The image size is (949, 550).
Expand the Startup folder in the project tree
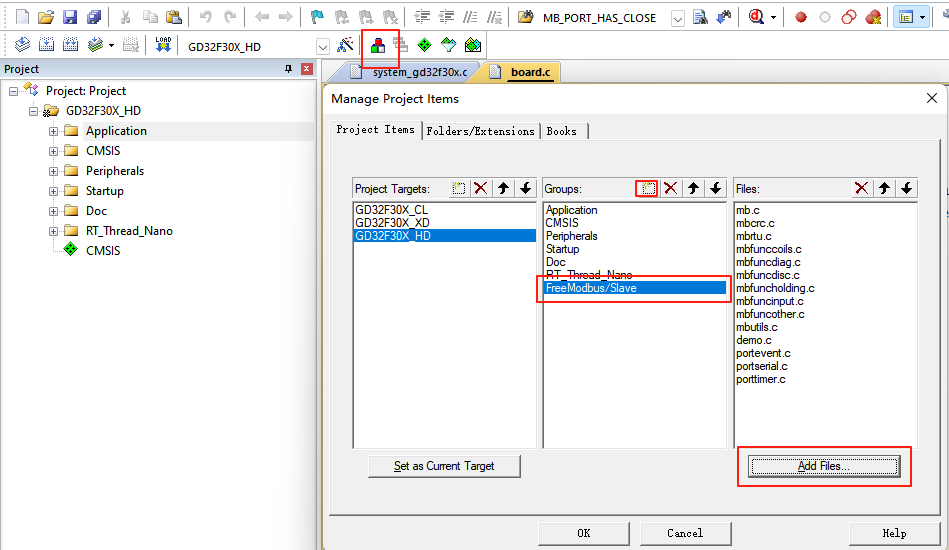53,191
